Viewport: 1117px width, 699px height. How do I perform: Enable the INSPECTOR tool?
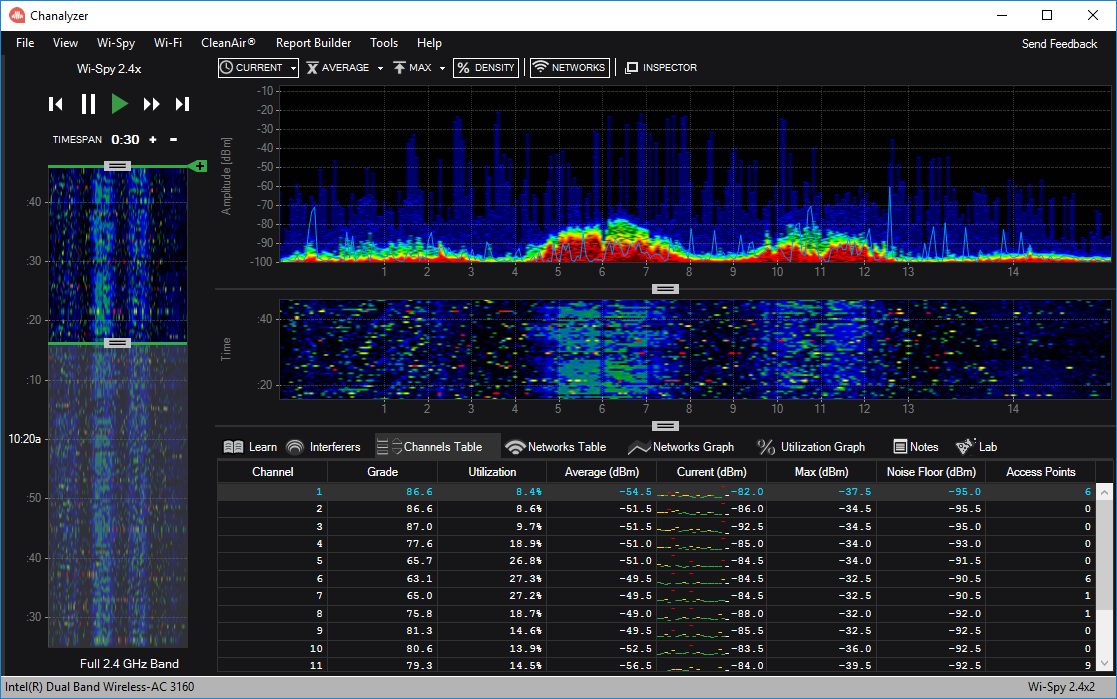pos(661,68)
